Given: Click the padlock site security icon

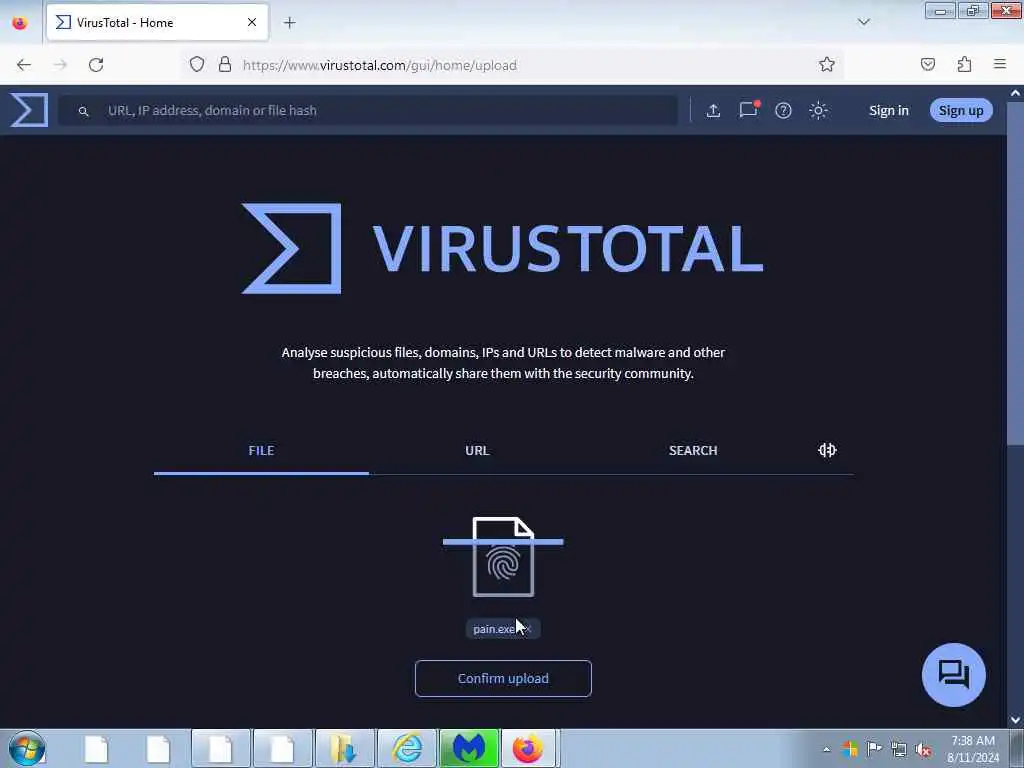Looking at the screenshot, I should (x=225, y=64).
